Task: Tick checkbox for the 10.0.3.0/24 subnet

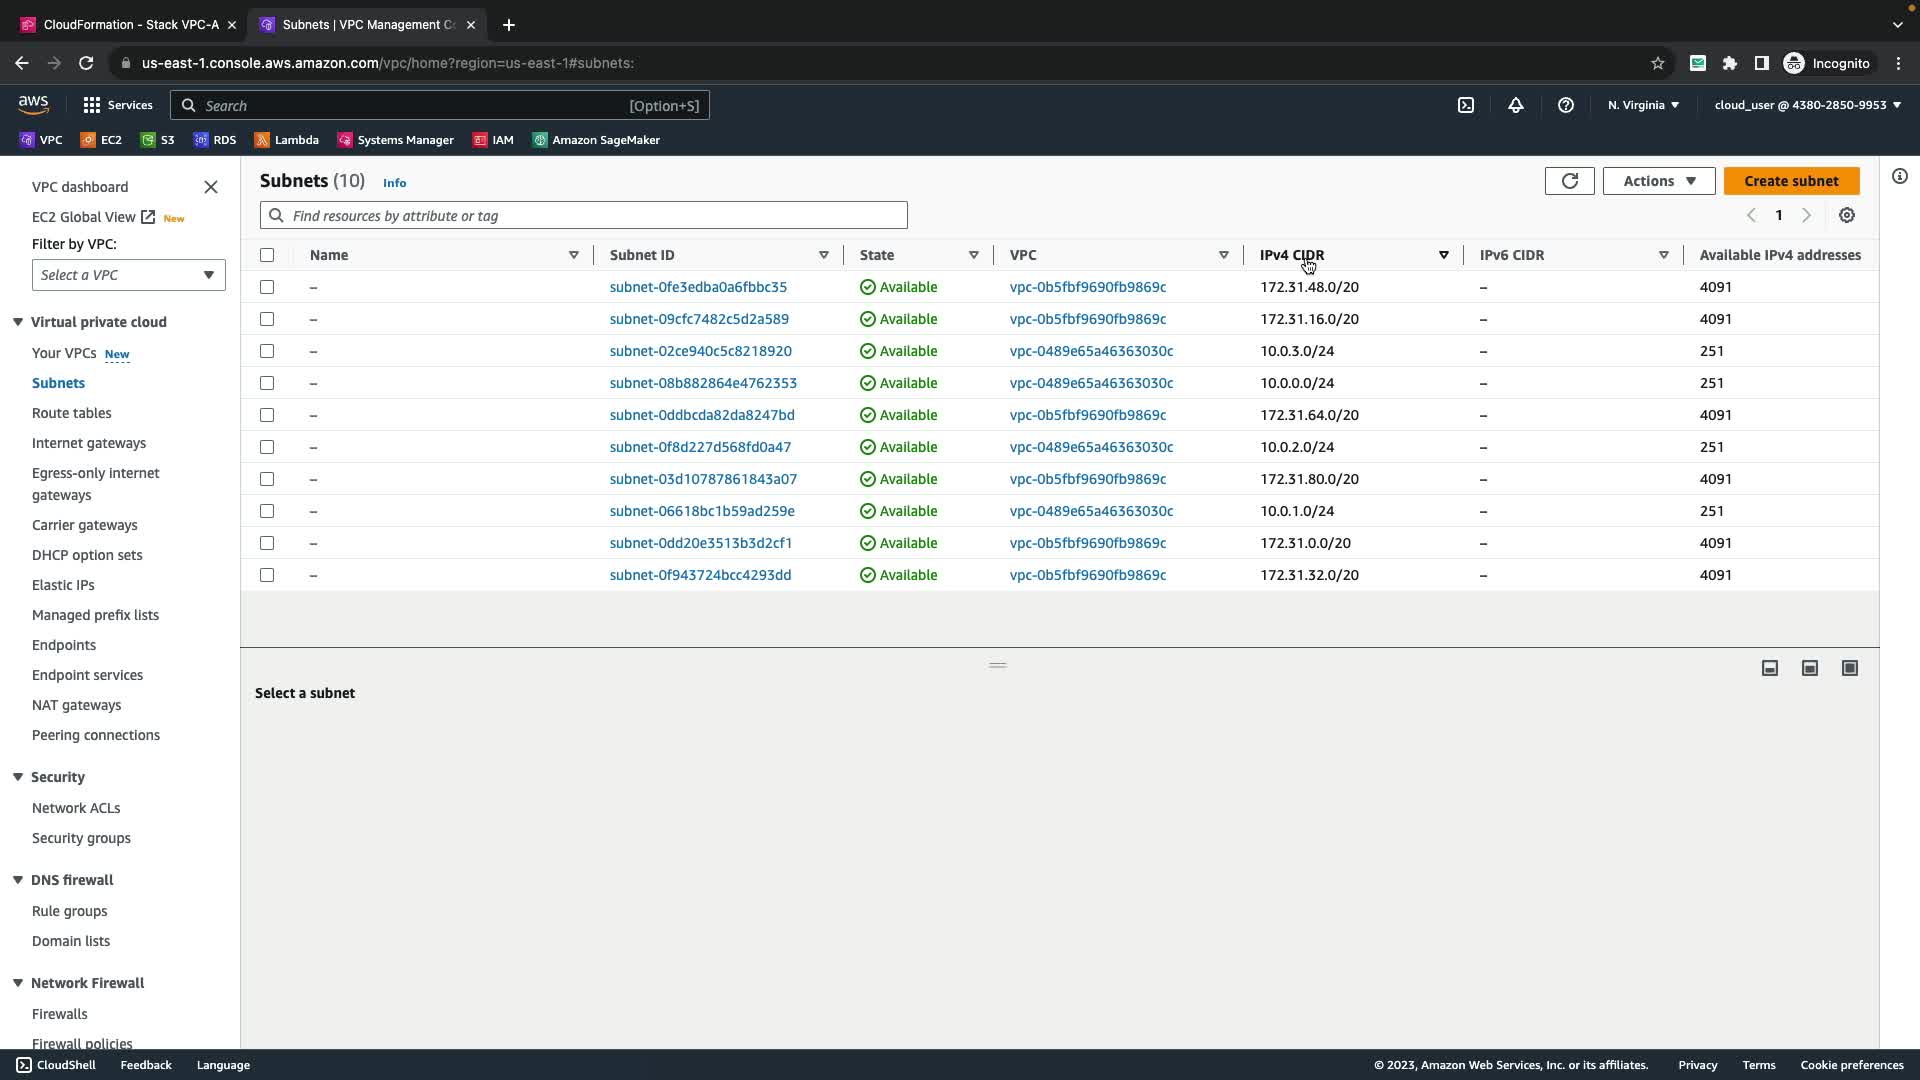Action: 267,351
